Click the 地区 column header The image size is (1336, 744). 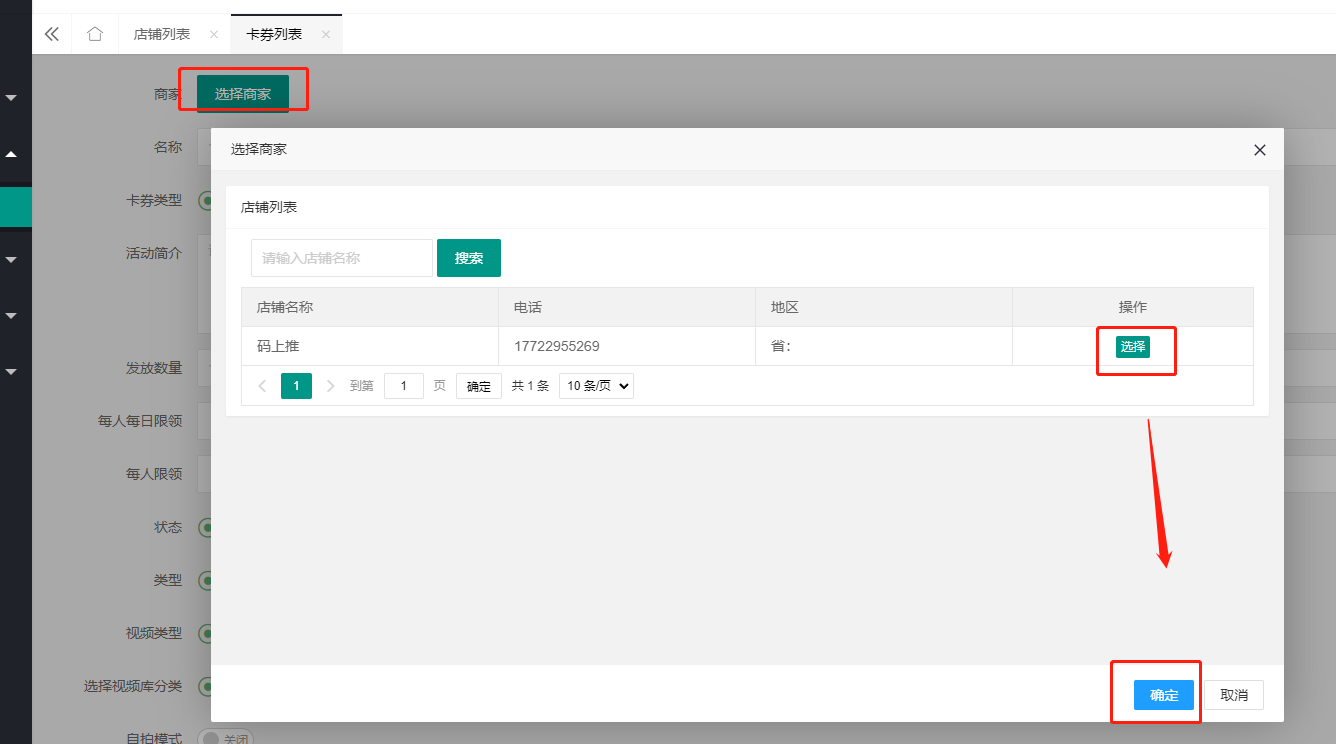coord(884,308)
